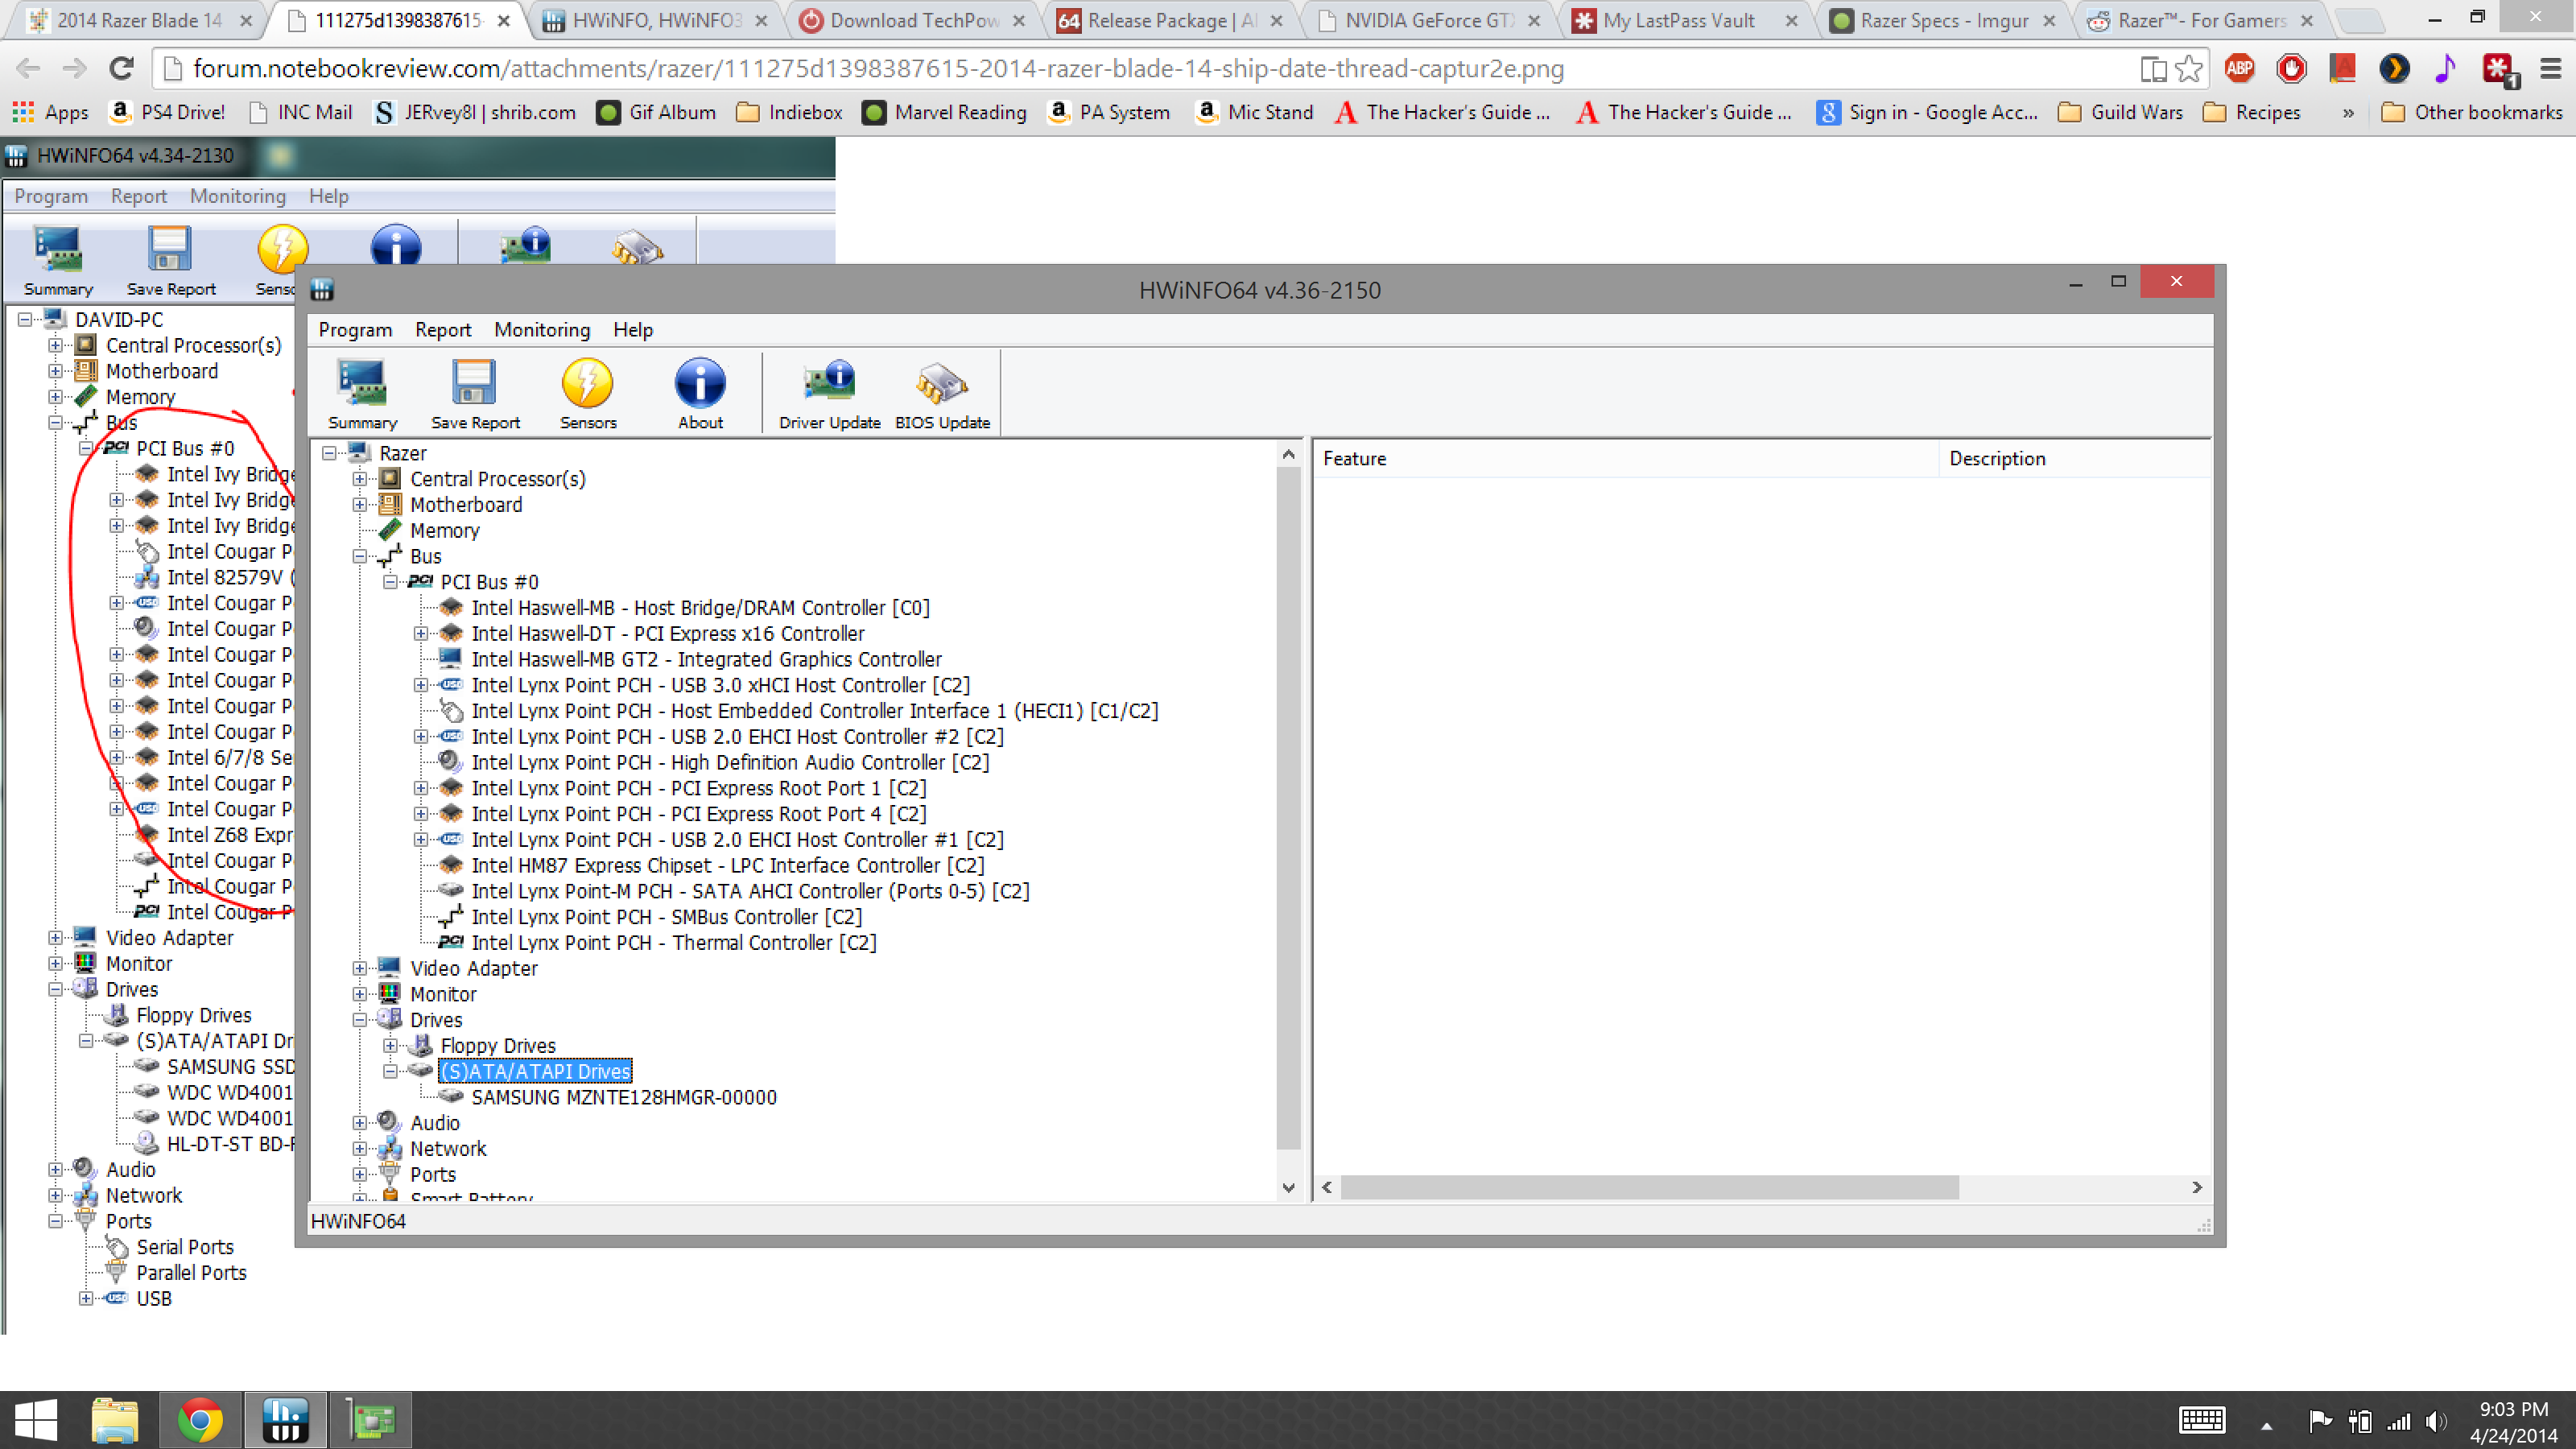The width and height of the screenshot is (2576, 1449).
Task: Click tree pane scroll up arrow
Action: click(1288, 455)
